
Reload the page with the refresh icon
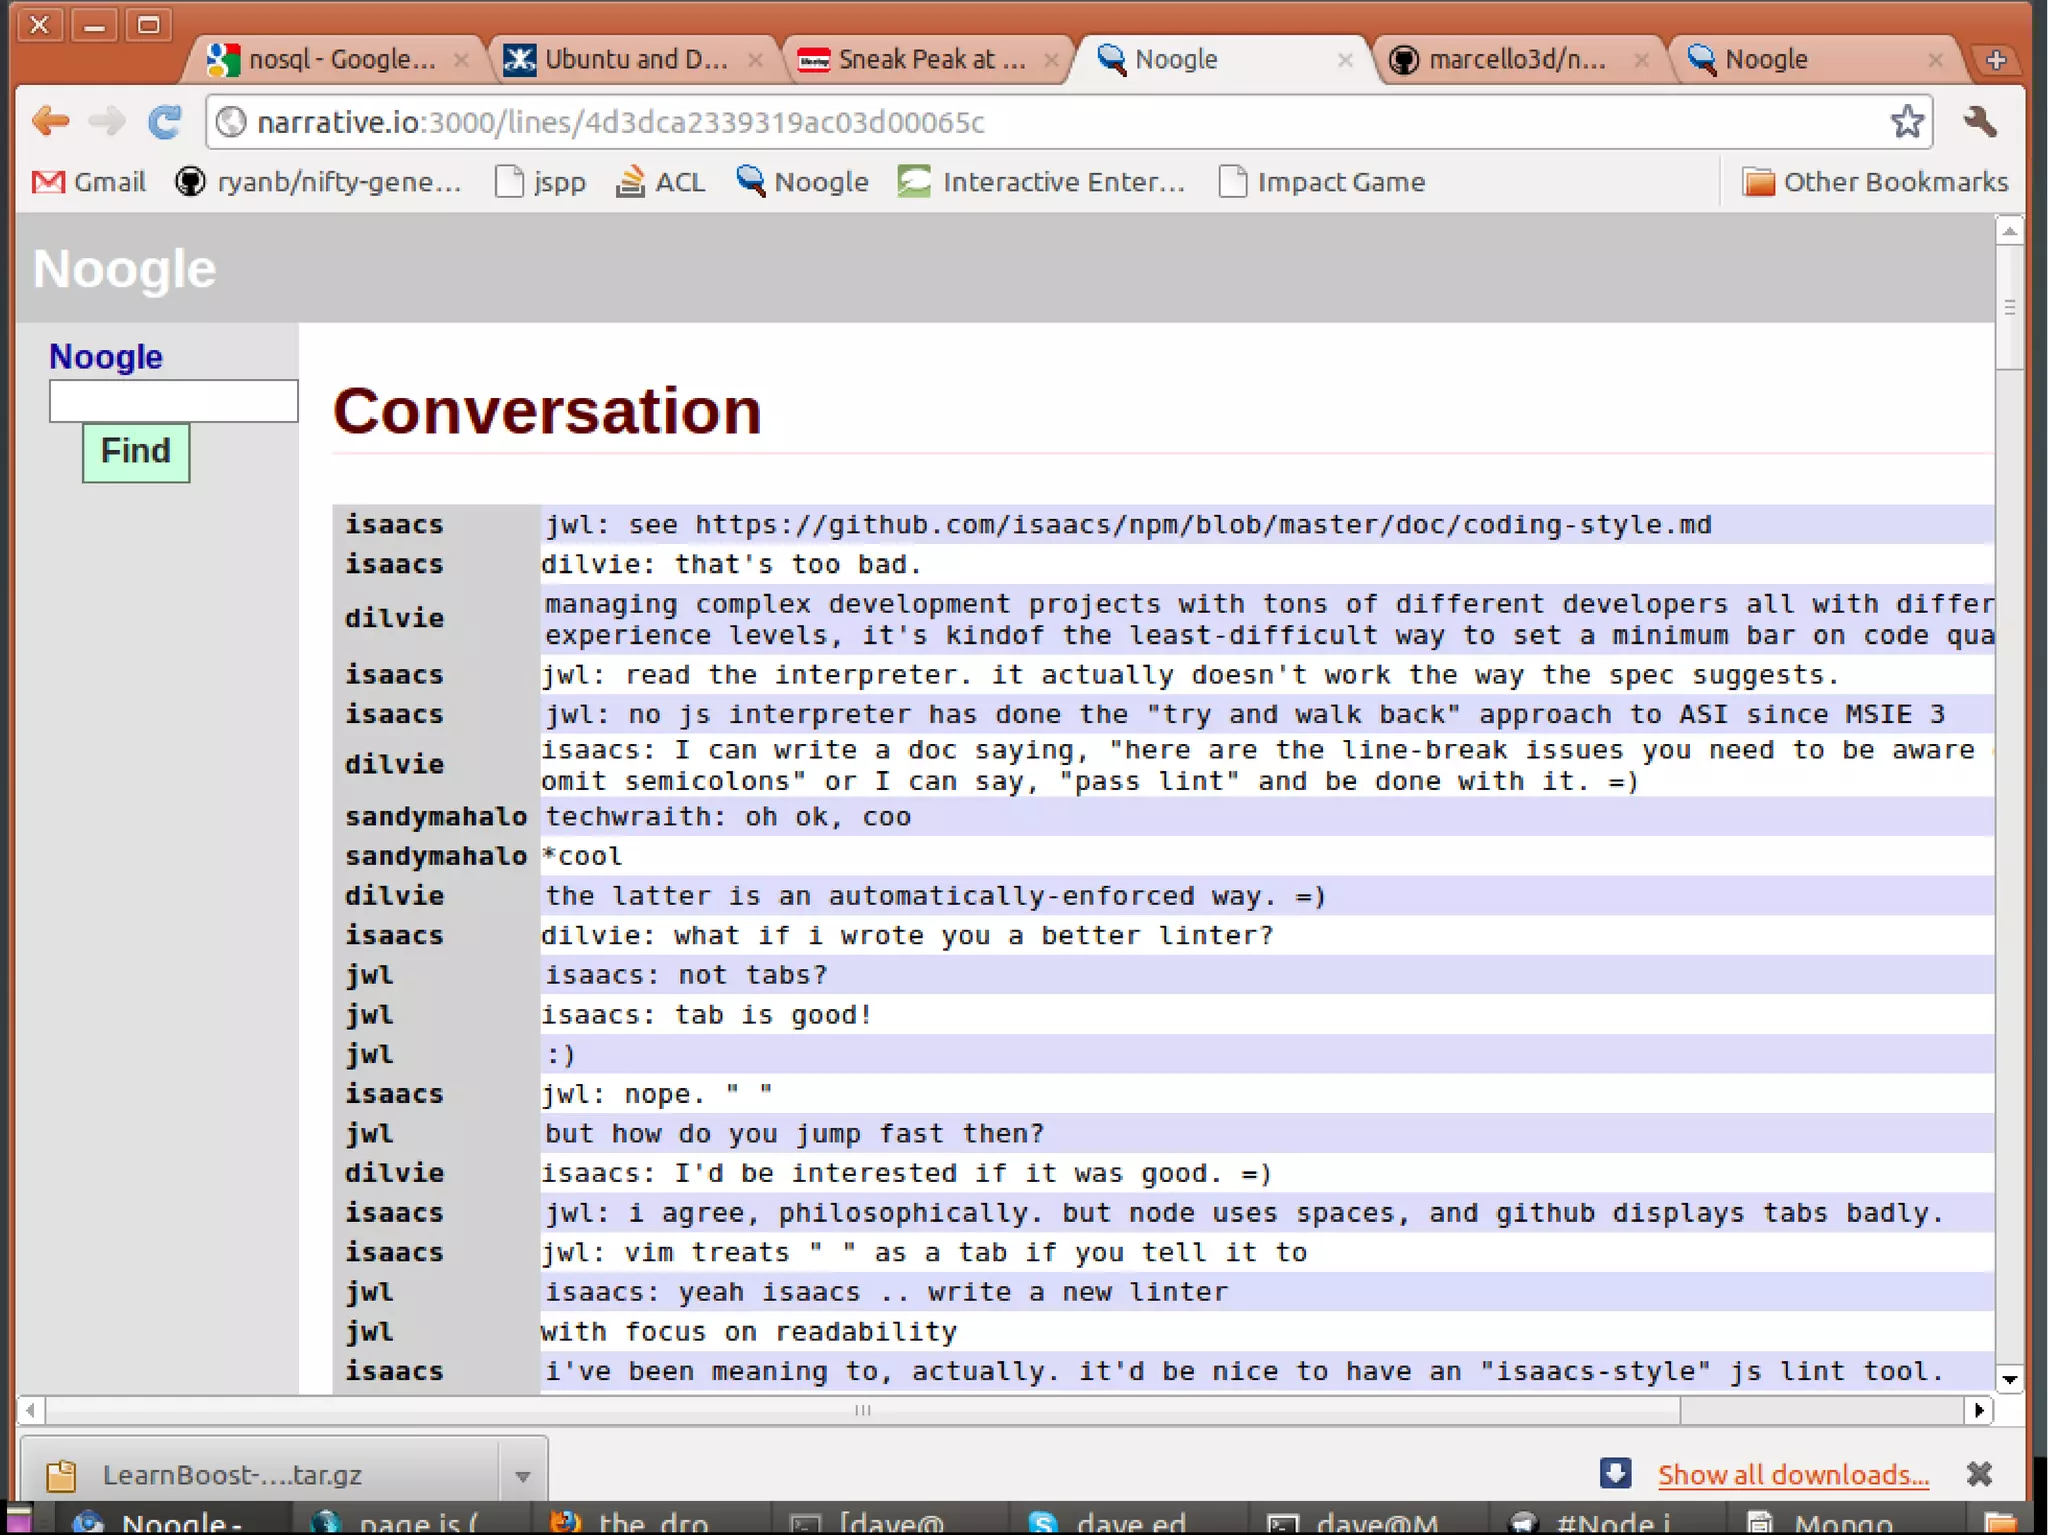pos(165,122)
